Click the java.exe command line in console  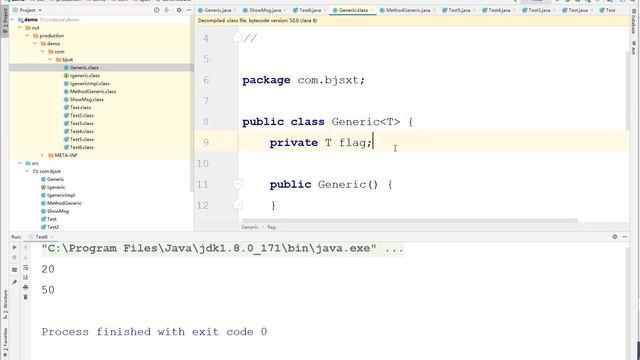(x=222, y=248)
